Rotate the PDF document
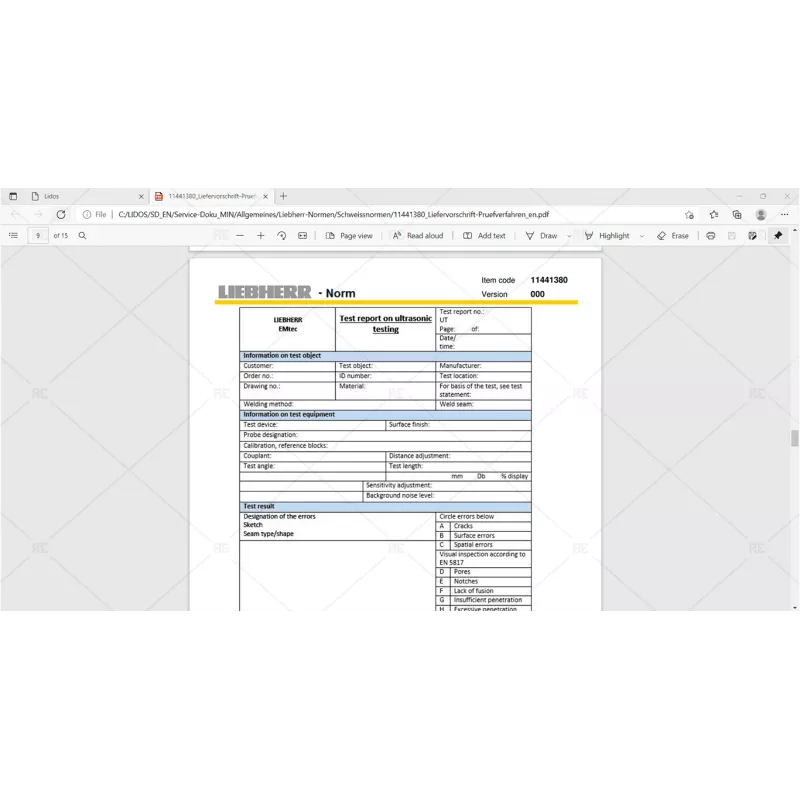 (x=282, y=235)
